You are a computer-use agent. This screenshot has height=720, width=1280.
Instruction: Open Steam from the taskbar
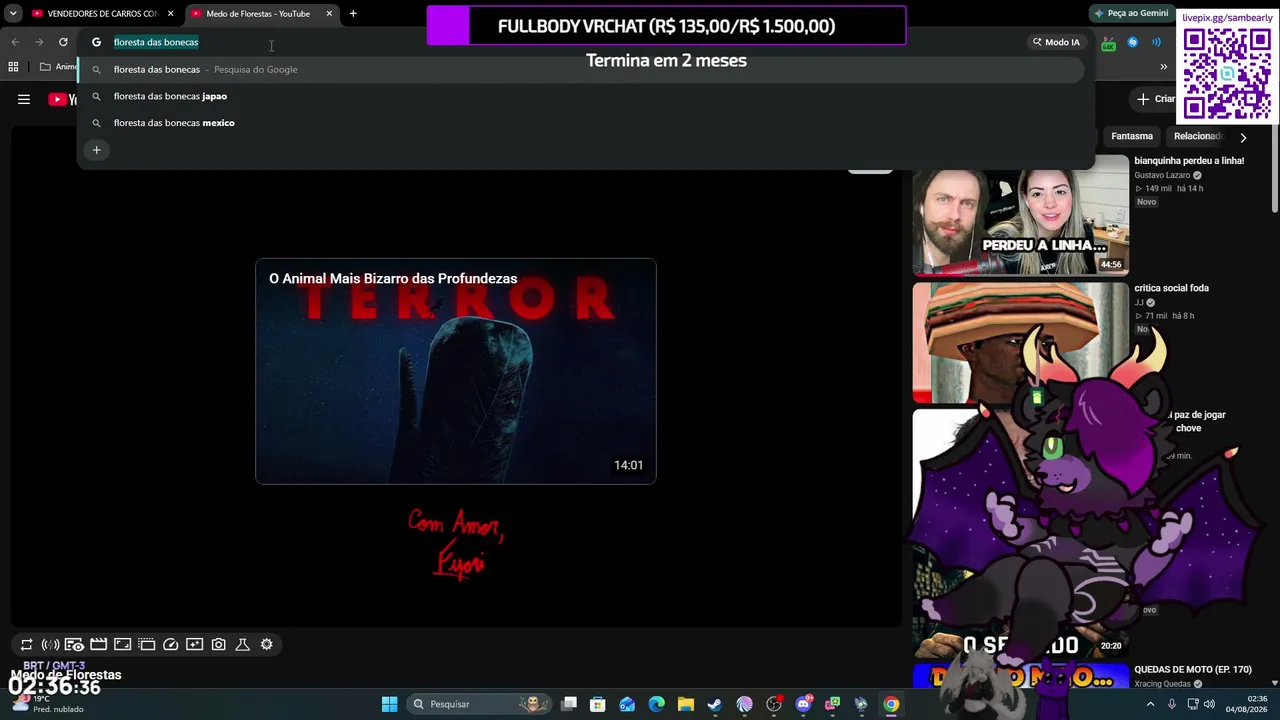click(715, 704)
